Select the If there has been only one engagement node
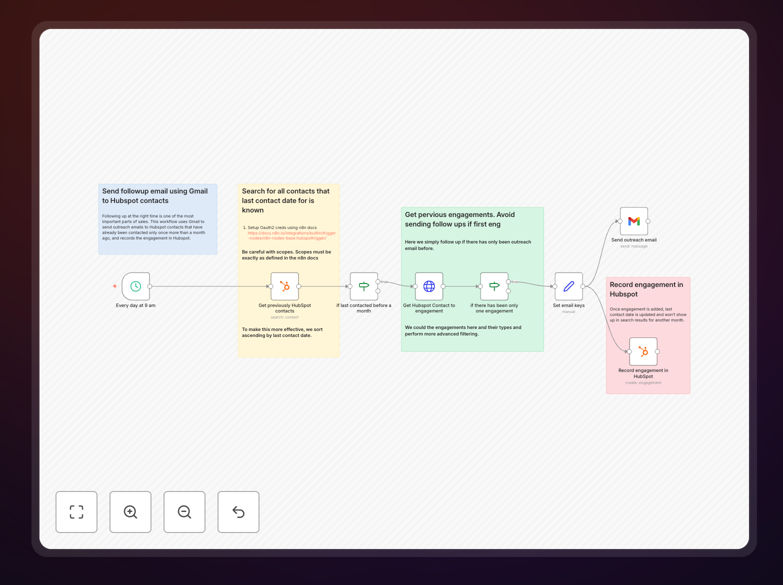 494,286
